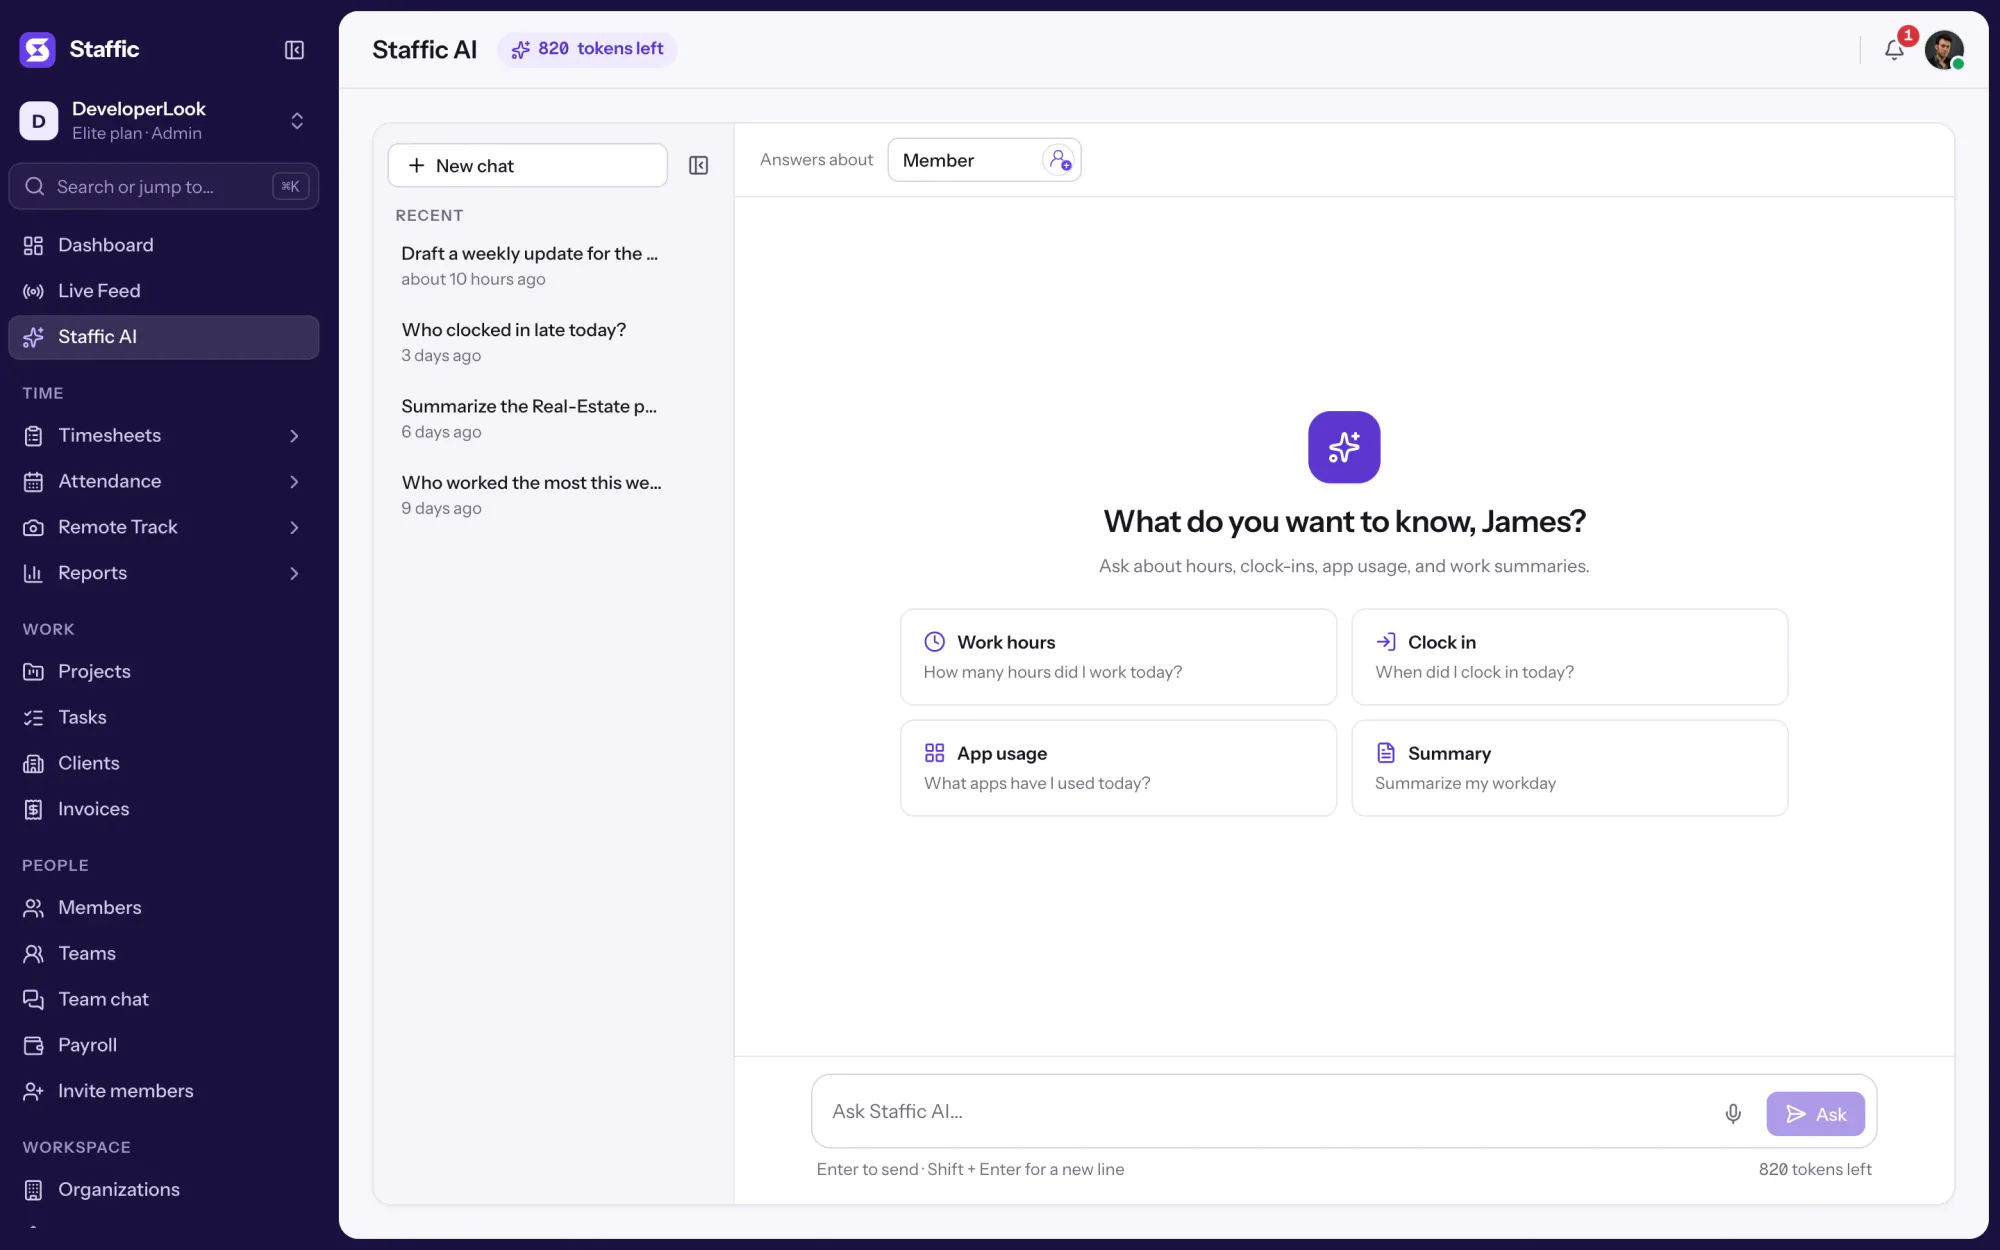The image size is (2000, 1250).
Task: Open Tasks in sidebar
Action: 163,718
